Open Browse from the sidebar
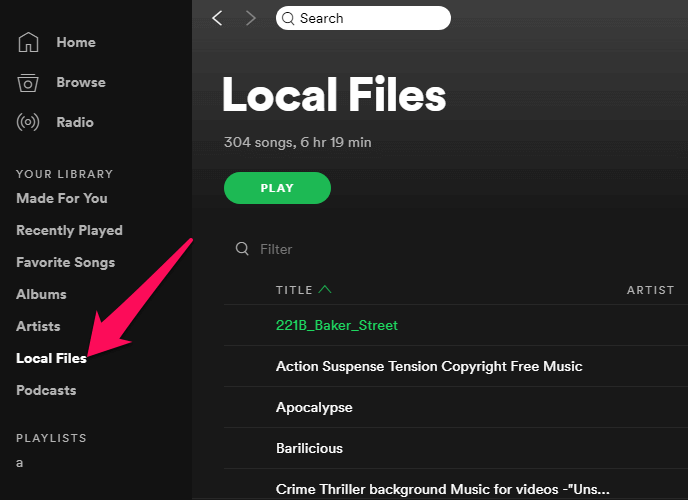The width and height of the screenshot is (688, 500). [81, 82]
